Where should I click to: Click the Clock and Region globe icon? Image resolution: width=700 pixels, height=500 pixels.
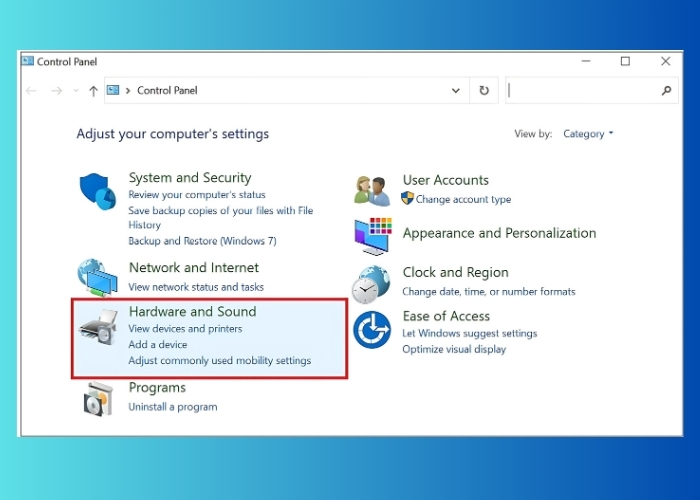(x=371, y=283)
